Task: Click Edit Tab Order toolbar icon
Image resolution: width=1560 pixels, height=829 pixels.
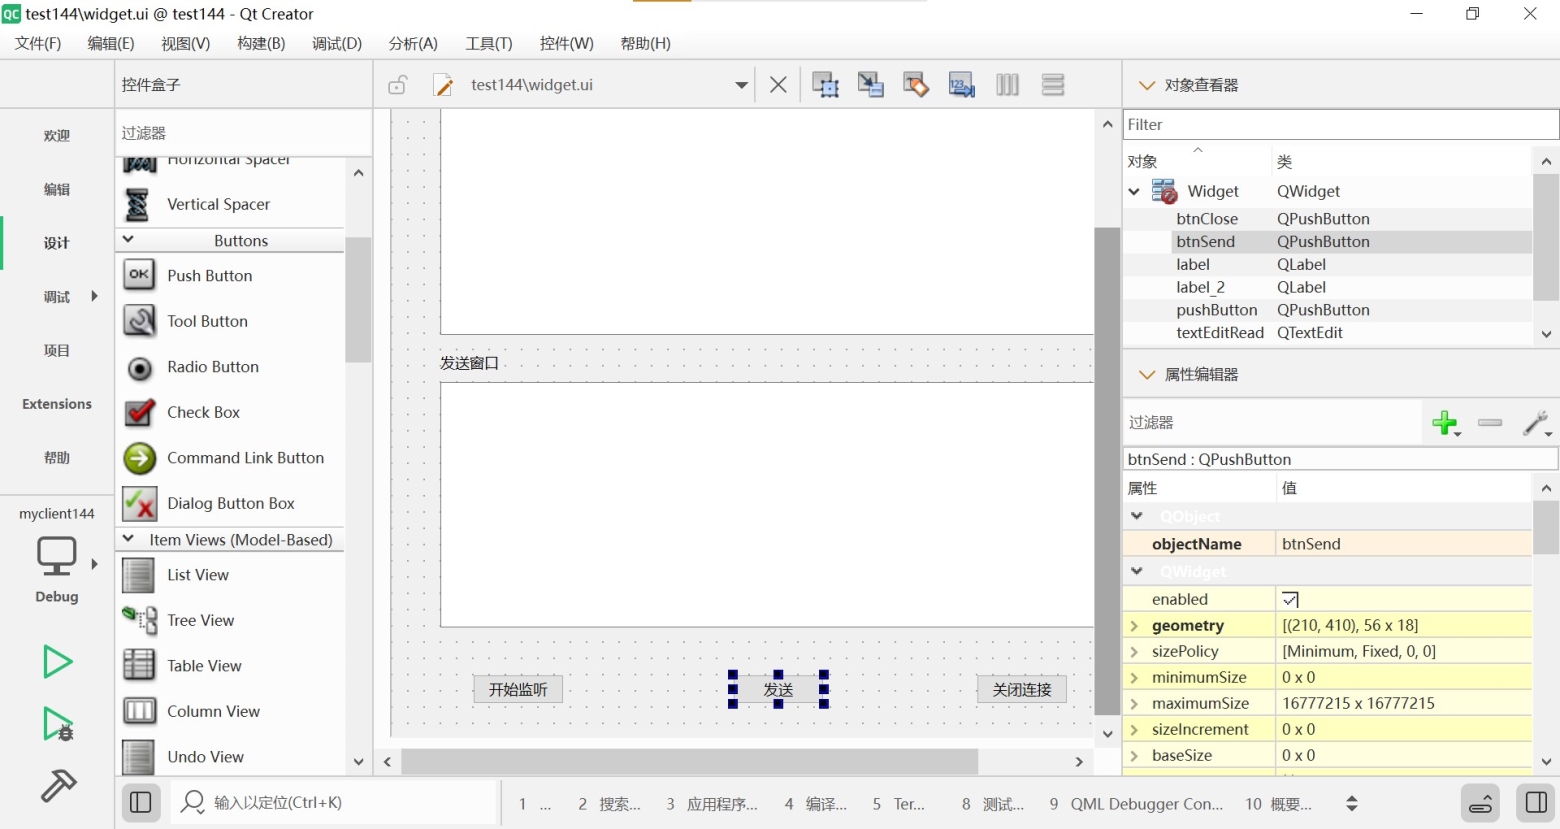Action: [961, 85]
